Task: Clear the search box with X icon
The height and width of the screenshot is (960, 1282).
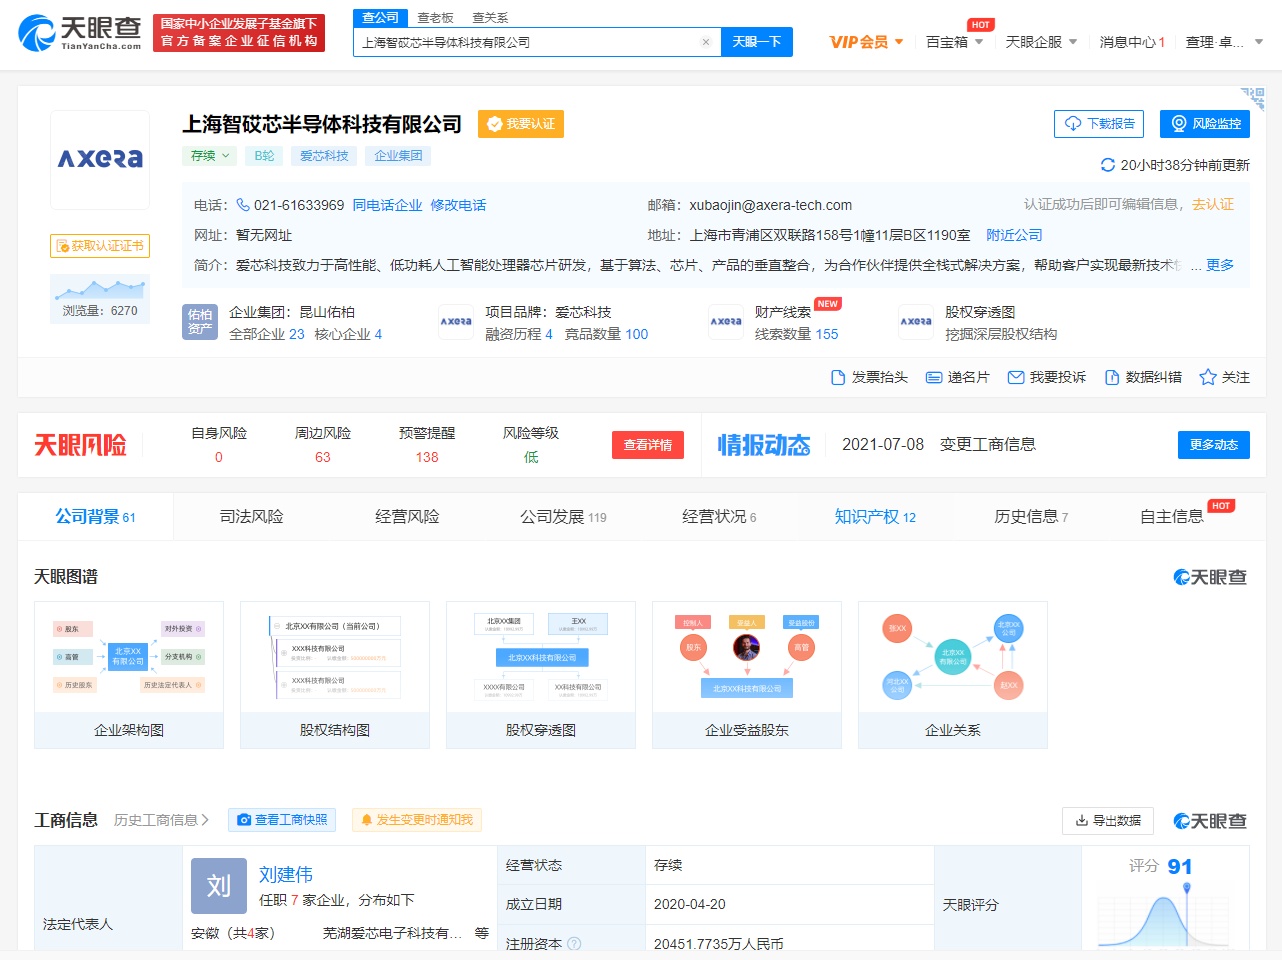Action: click(706, 42)
